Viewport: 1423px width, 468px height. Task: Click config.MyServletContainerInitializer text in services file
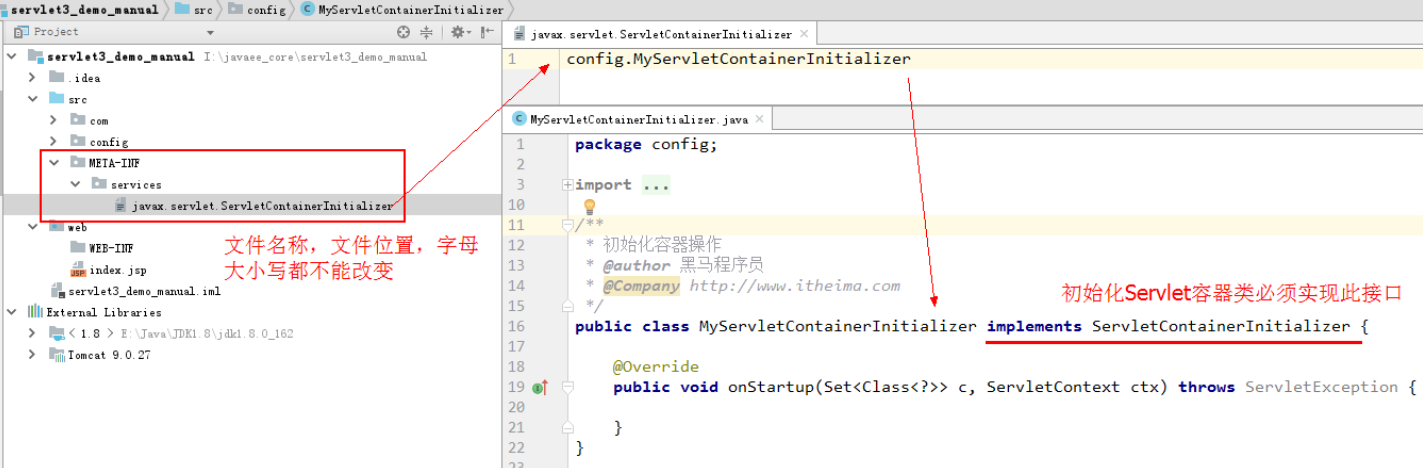click(738, 59)
